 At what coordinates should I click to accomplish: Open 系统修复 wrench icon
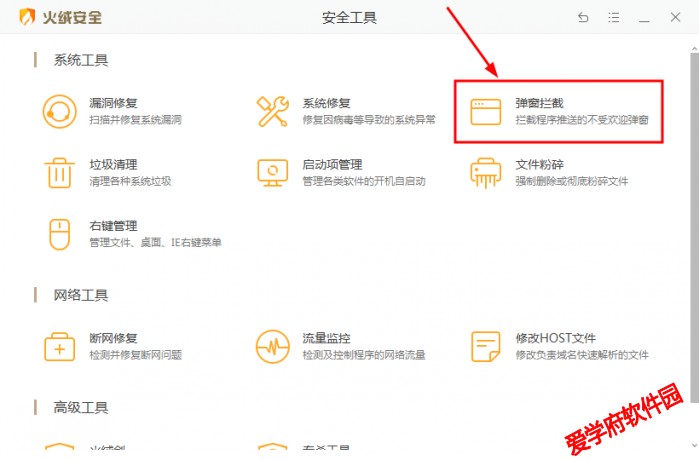[272, 111]
